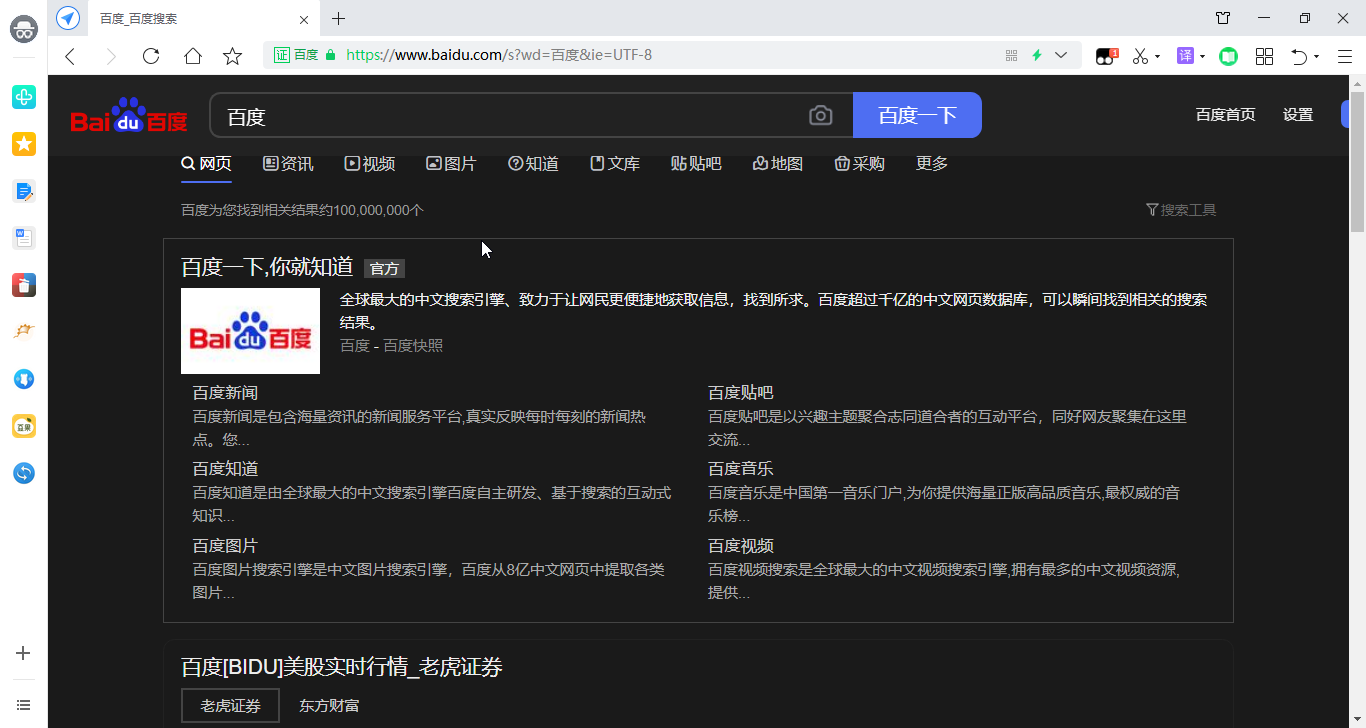This screenshot has height=728, width=1366.
Task: Switch to the 视频 tab
Action: [x=369, y=164]
